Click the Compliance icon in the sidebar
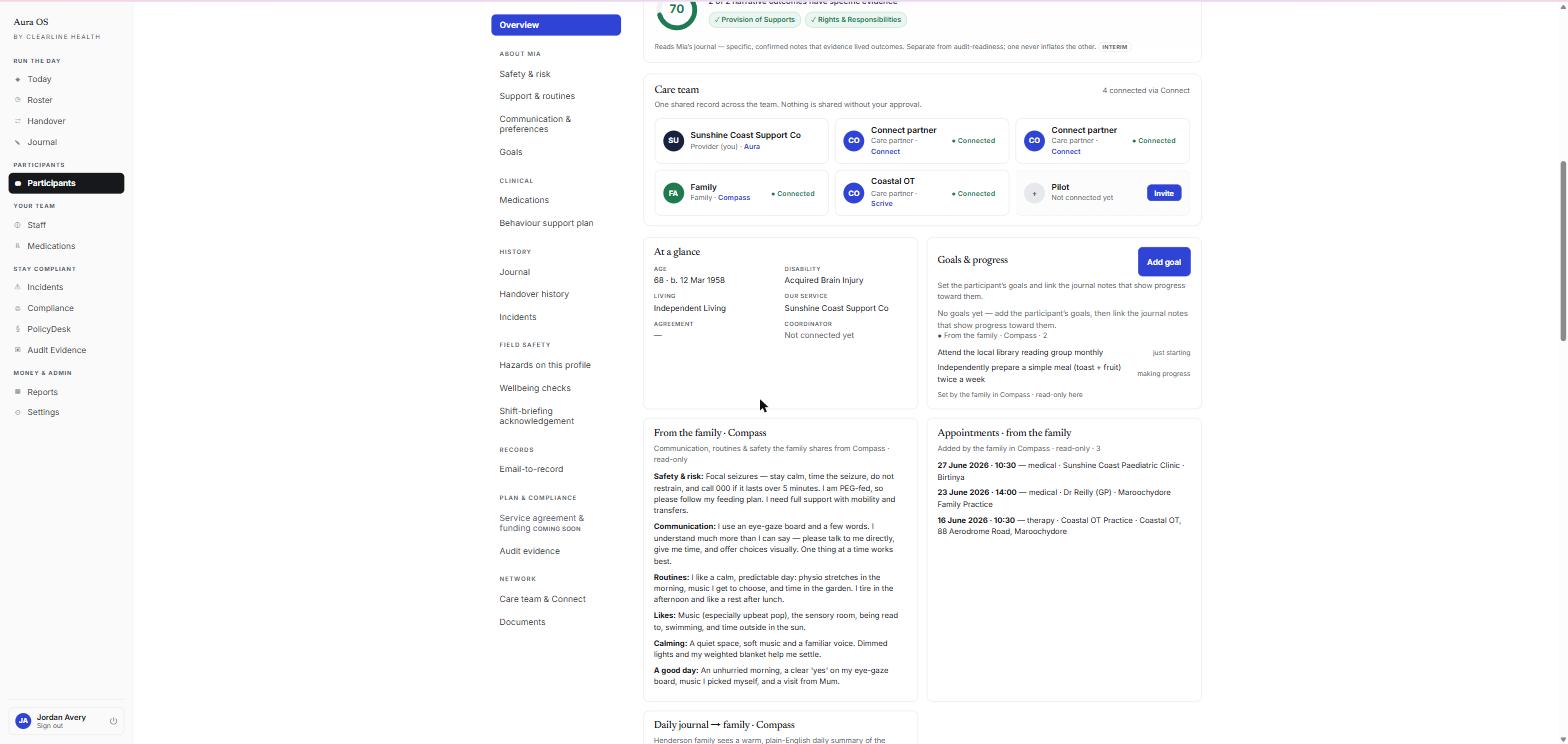1568x744 pixels. point(18,308)
